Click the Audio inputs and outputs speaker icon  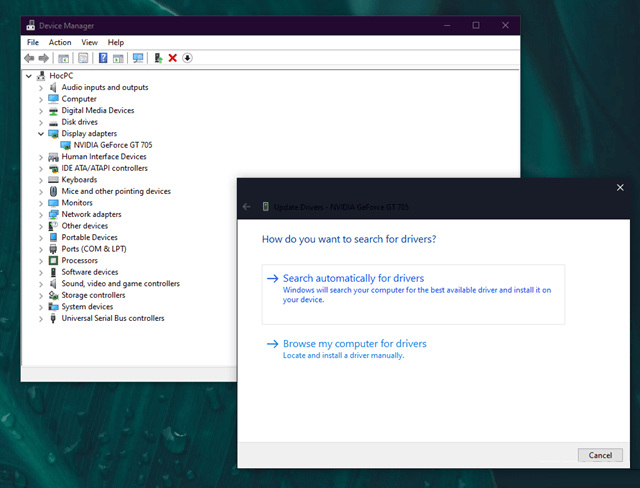tap(53, 87)
